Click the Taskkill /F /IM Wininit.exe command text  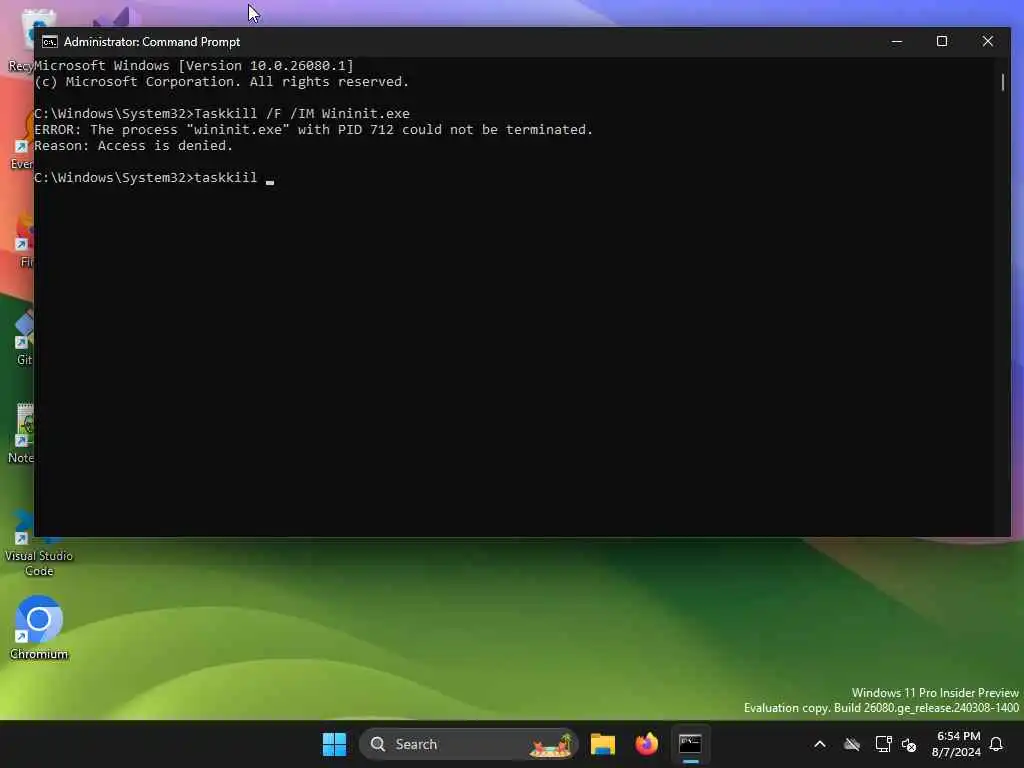(302, 114)
